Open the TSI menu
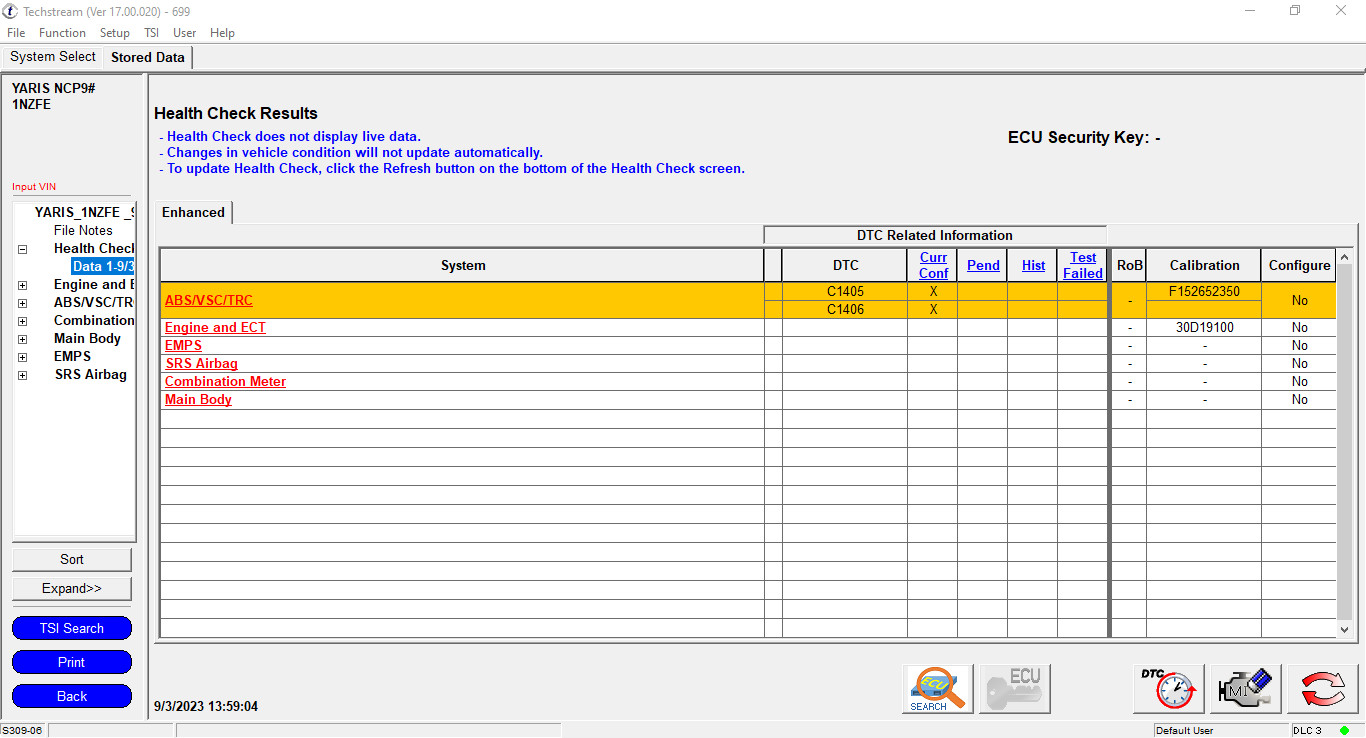Screen dimensions: 1366x738 click(x=151, y=33)
